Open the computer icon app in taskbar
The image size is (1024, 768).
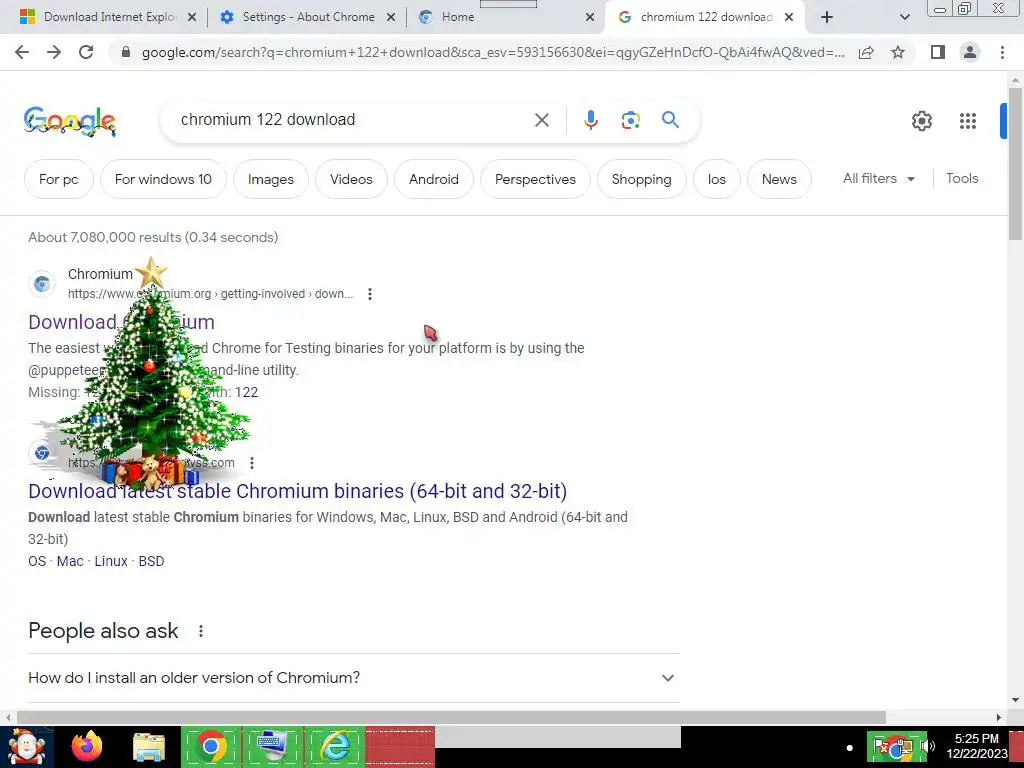[x=272, y=746]
